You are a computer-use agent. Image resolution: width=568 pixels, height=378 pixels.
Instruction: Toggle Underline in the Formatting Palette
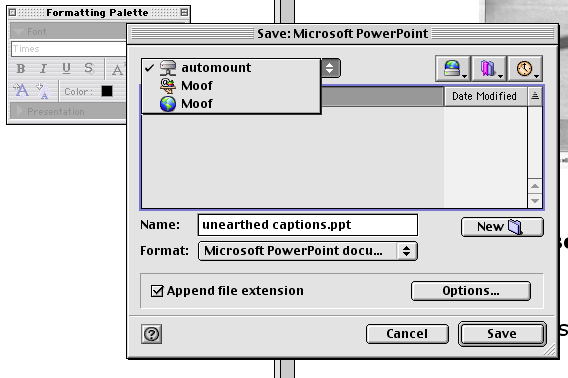pos(66,68)
